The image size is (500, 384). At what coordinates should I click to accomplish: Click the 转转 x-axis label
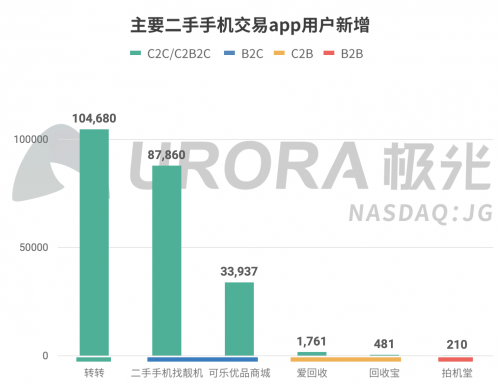pos(94,373)
